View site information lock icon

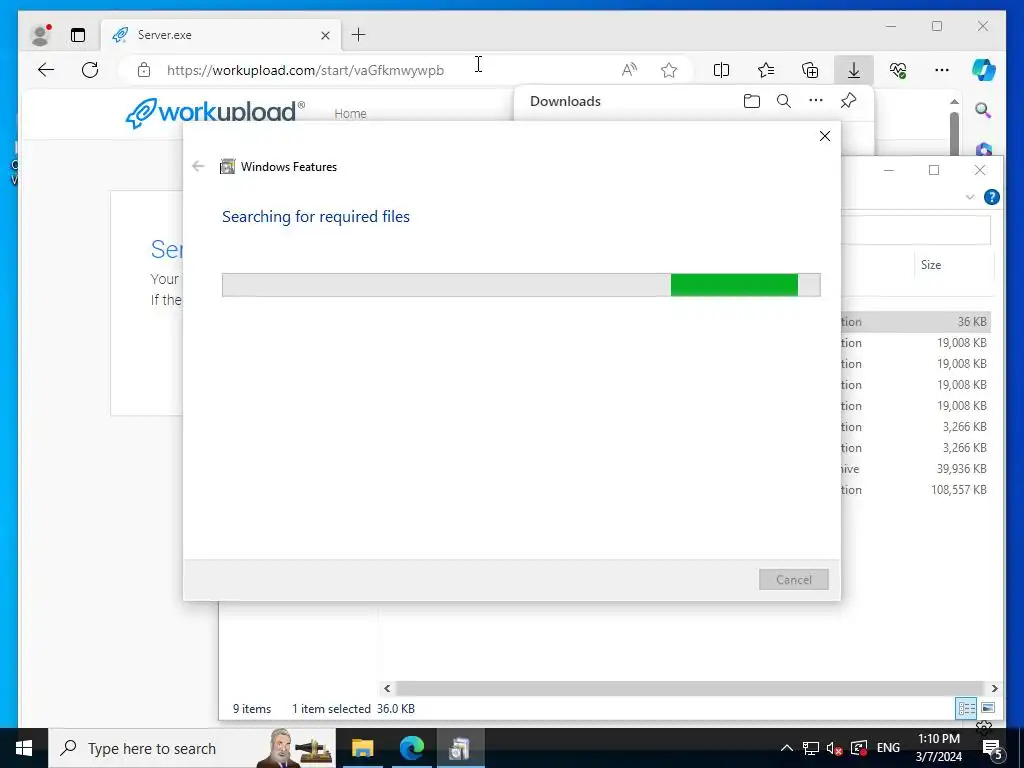(144, 70)
